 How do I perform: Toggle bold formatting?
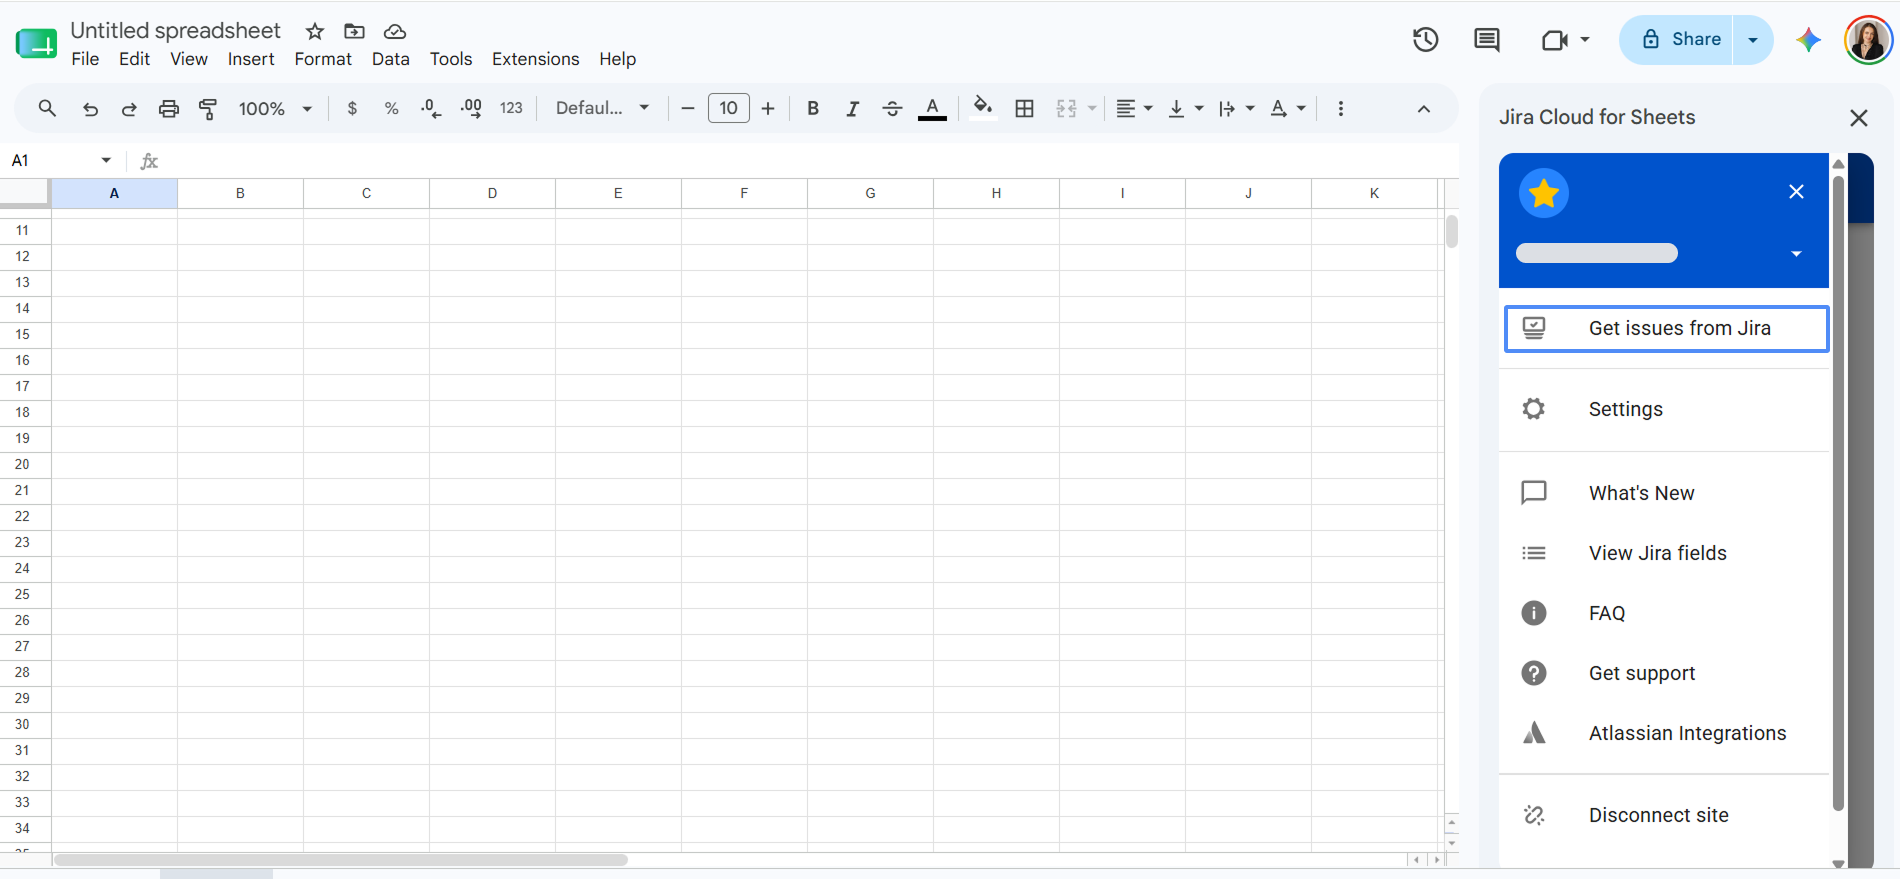[813, 109]
